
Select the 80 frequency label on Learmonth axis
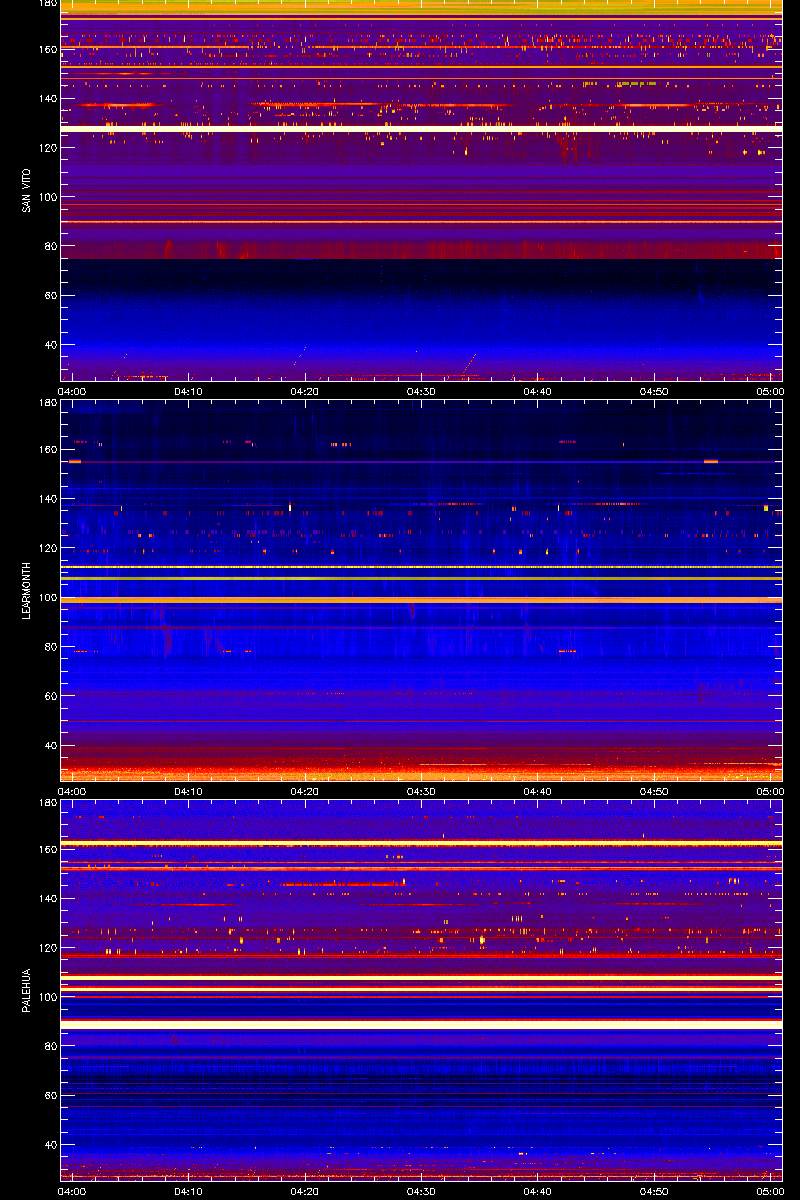(x=49, y=646)
